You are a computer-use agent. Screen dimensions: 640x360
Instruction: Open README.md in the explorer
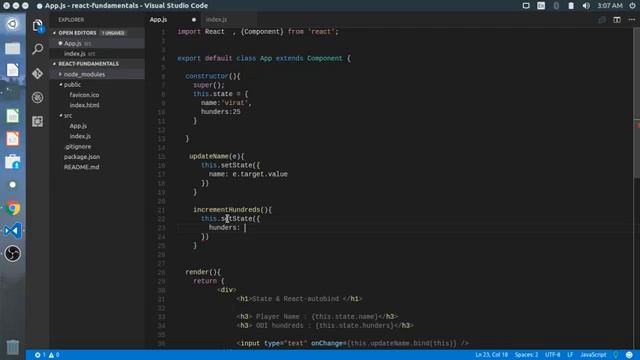click(81, 167)
